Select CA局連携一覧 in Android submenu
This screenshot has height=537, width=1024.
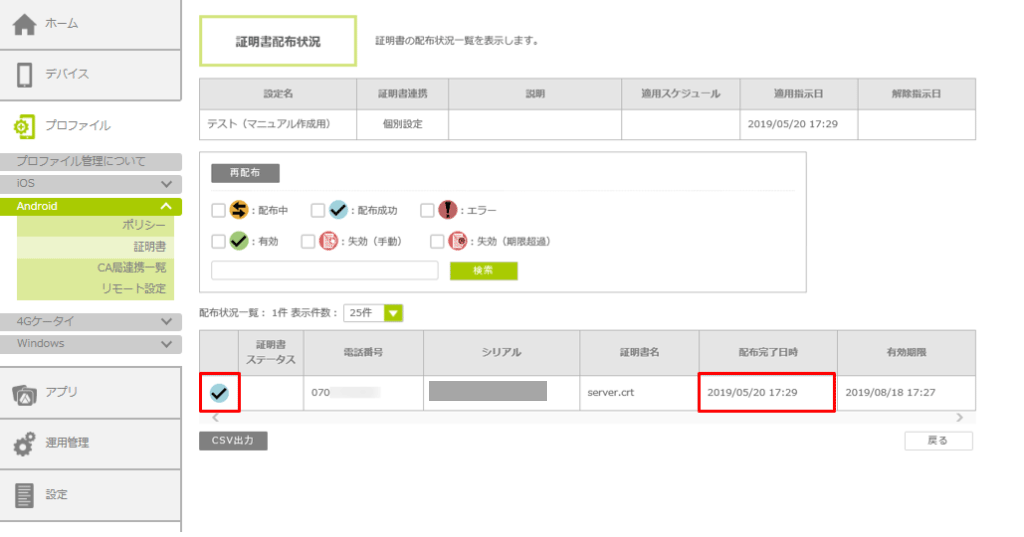click(131, 267)
